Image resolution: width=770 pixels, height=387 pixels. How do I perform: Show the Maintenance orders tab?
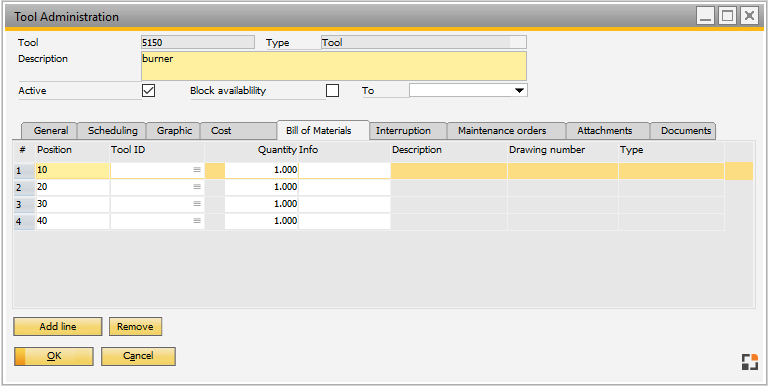[506, 131]
